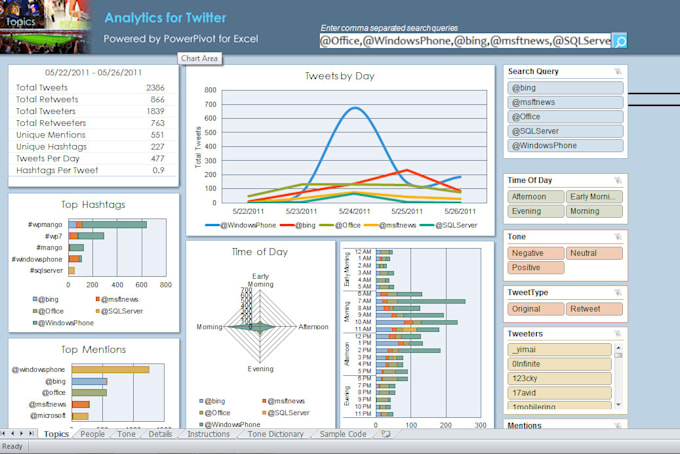Clear the Tweeters slicer filter

tap(618, 334)
